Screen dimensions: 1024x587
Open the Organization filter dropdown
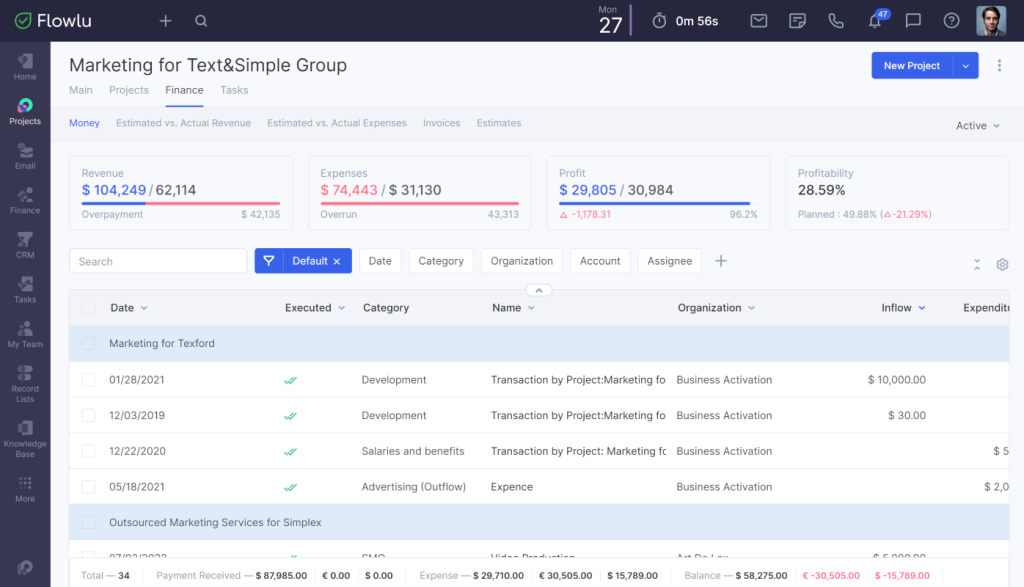pos(522,261)
